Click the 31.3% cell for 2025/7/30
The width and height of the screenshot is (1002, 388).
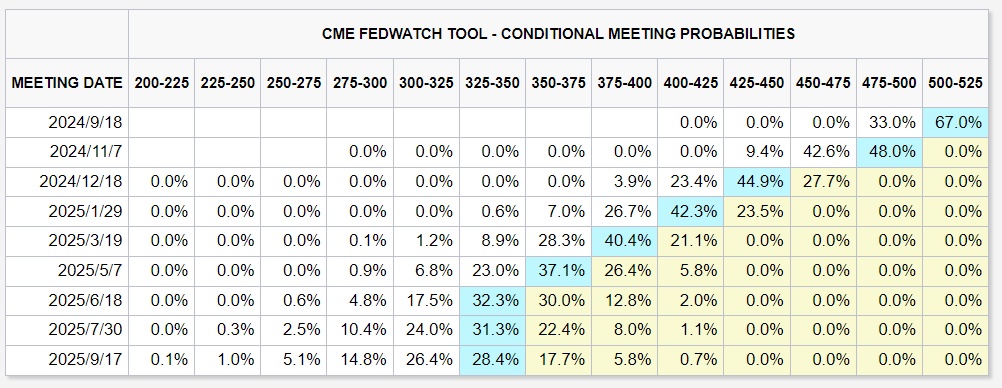coord(492,330)
